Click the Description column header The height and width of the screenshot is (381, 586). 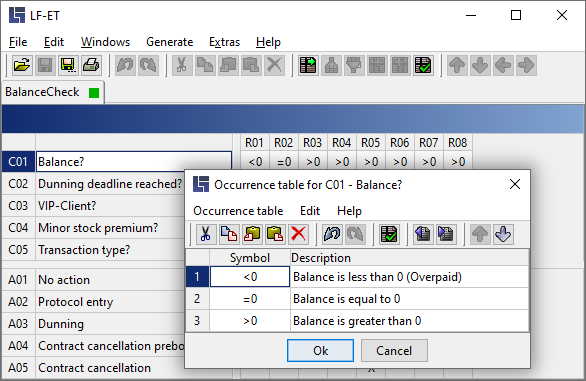pos(410,258)
